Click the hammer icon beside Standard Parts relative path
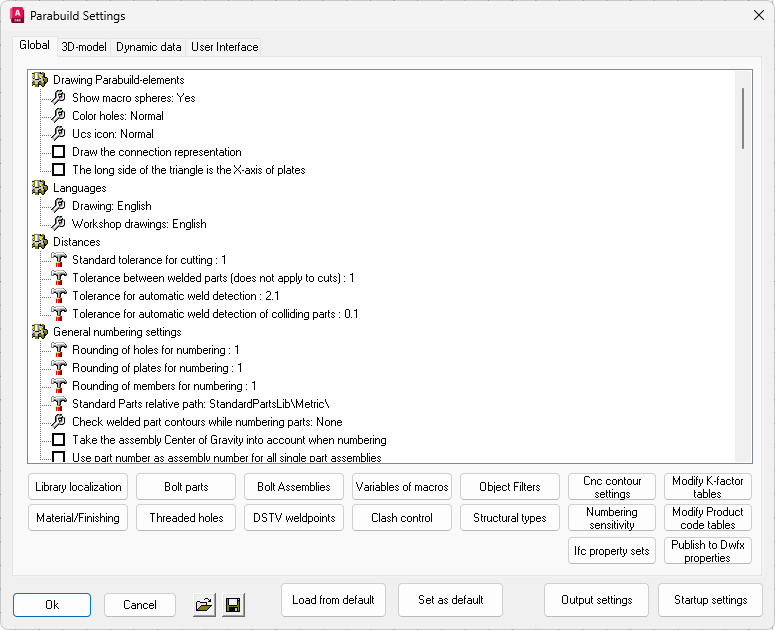 point(59,404)
